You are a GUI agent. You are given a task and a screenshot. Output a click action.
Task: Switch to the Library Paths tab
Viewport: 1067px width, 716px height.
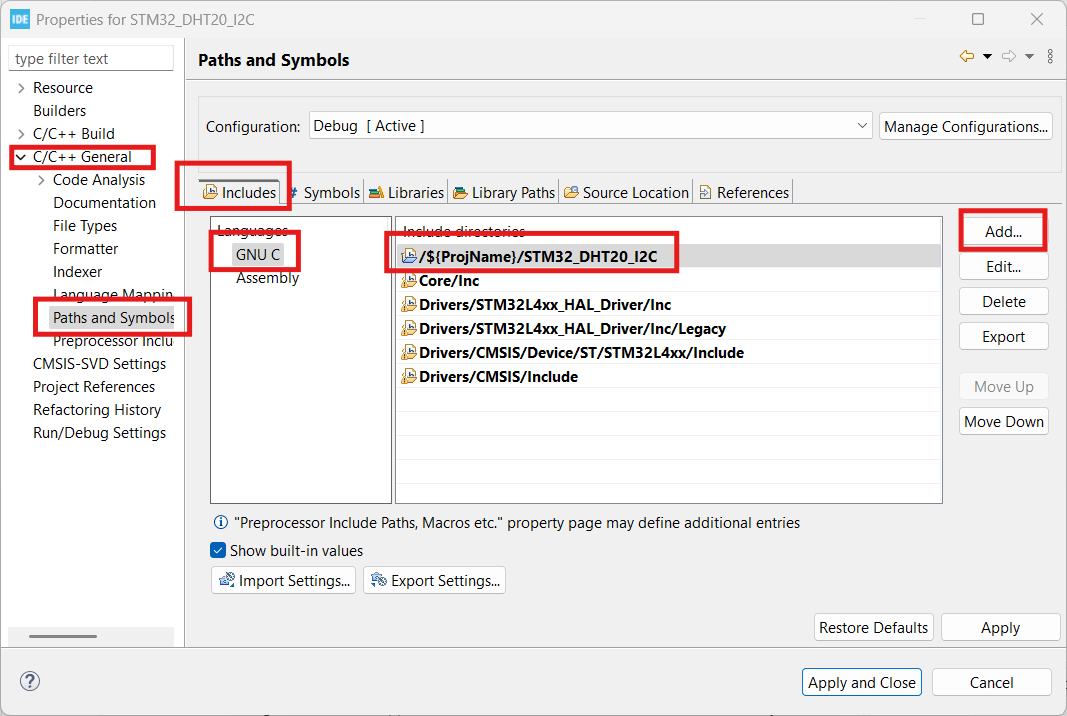pyautogui.click(x=504, y=193)
